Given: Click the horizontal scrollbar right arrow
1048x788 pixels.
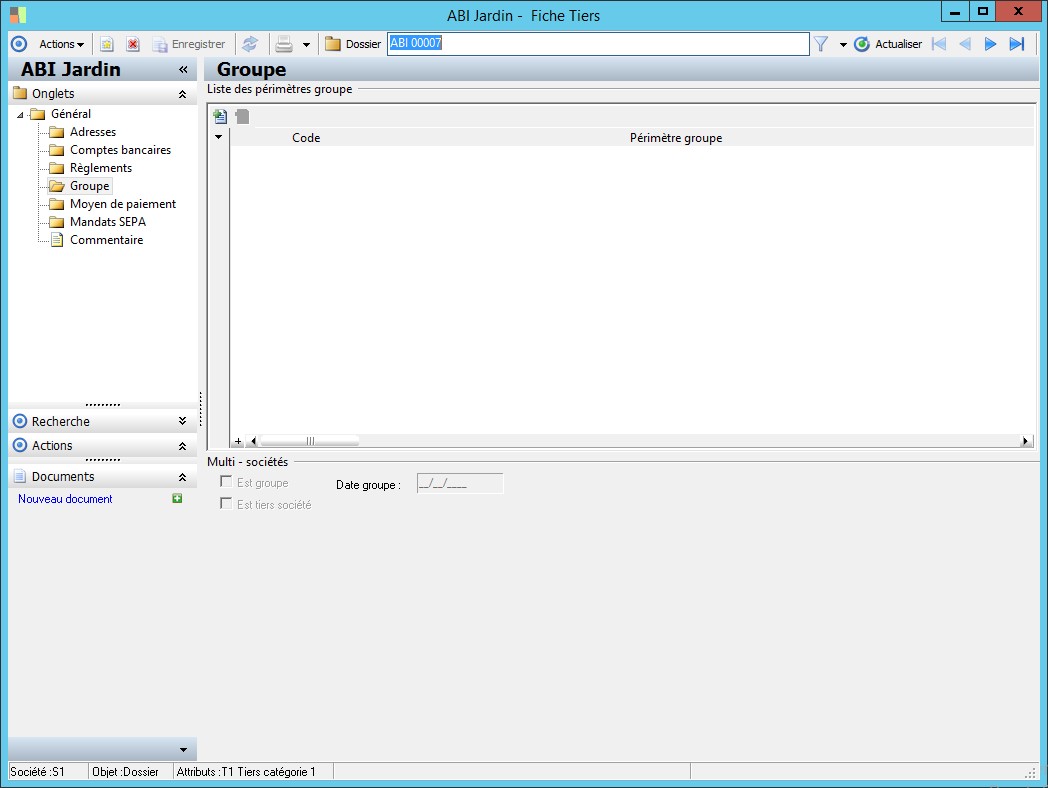Looking at the screenshot, I should [1025, 441].
